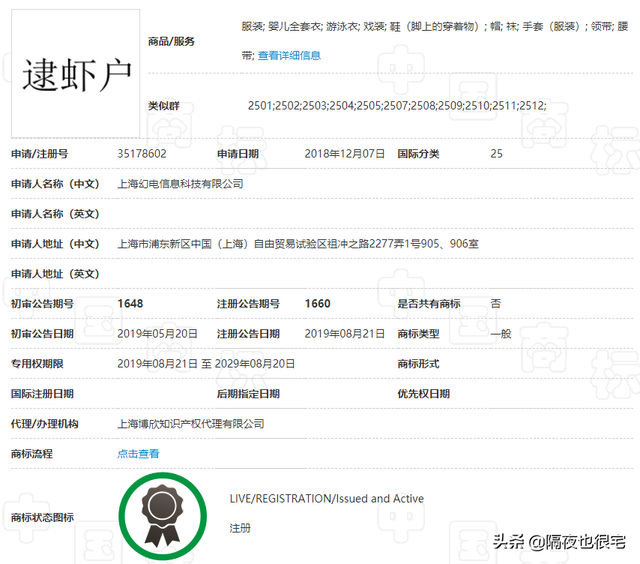Click the 商标形式 label
The height and width of the screenshot is (564, 640).
(x=418, y=364)
